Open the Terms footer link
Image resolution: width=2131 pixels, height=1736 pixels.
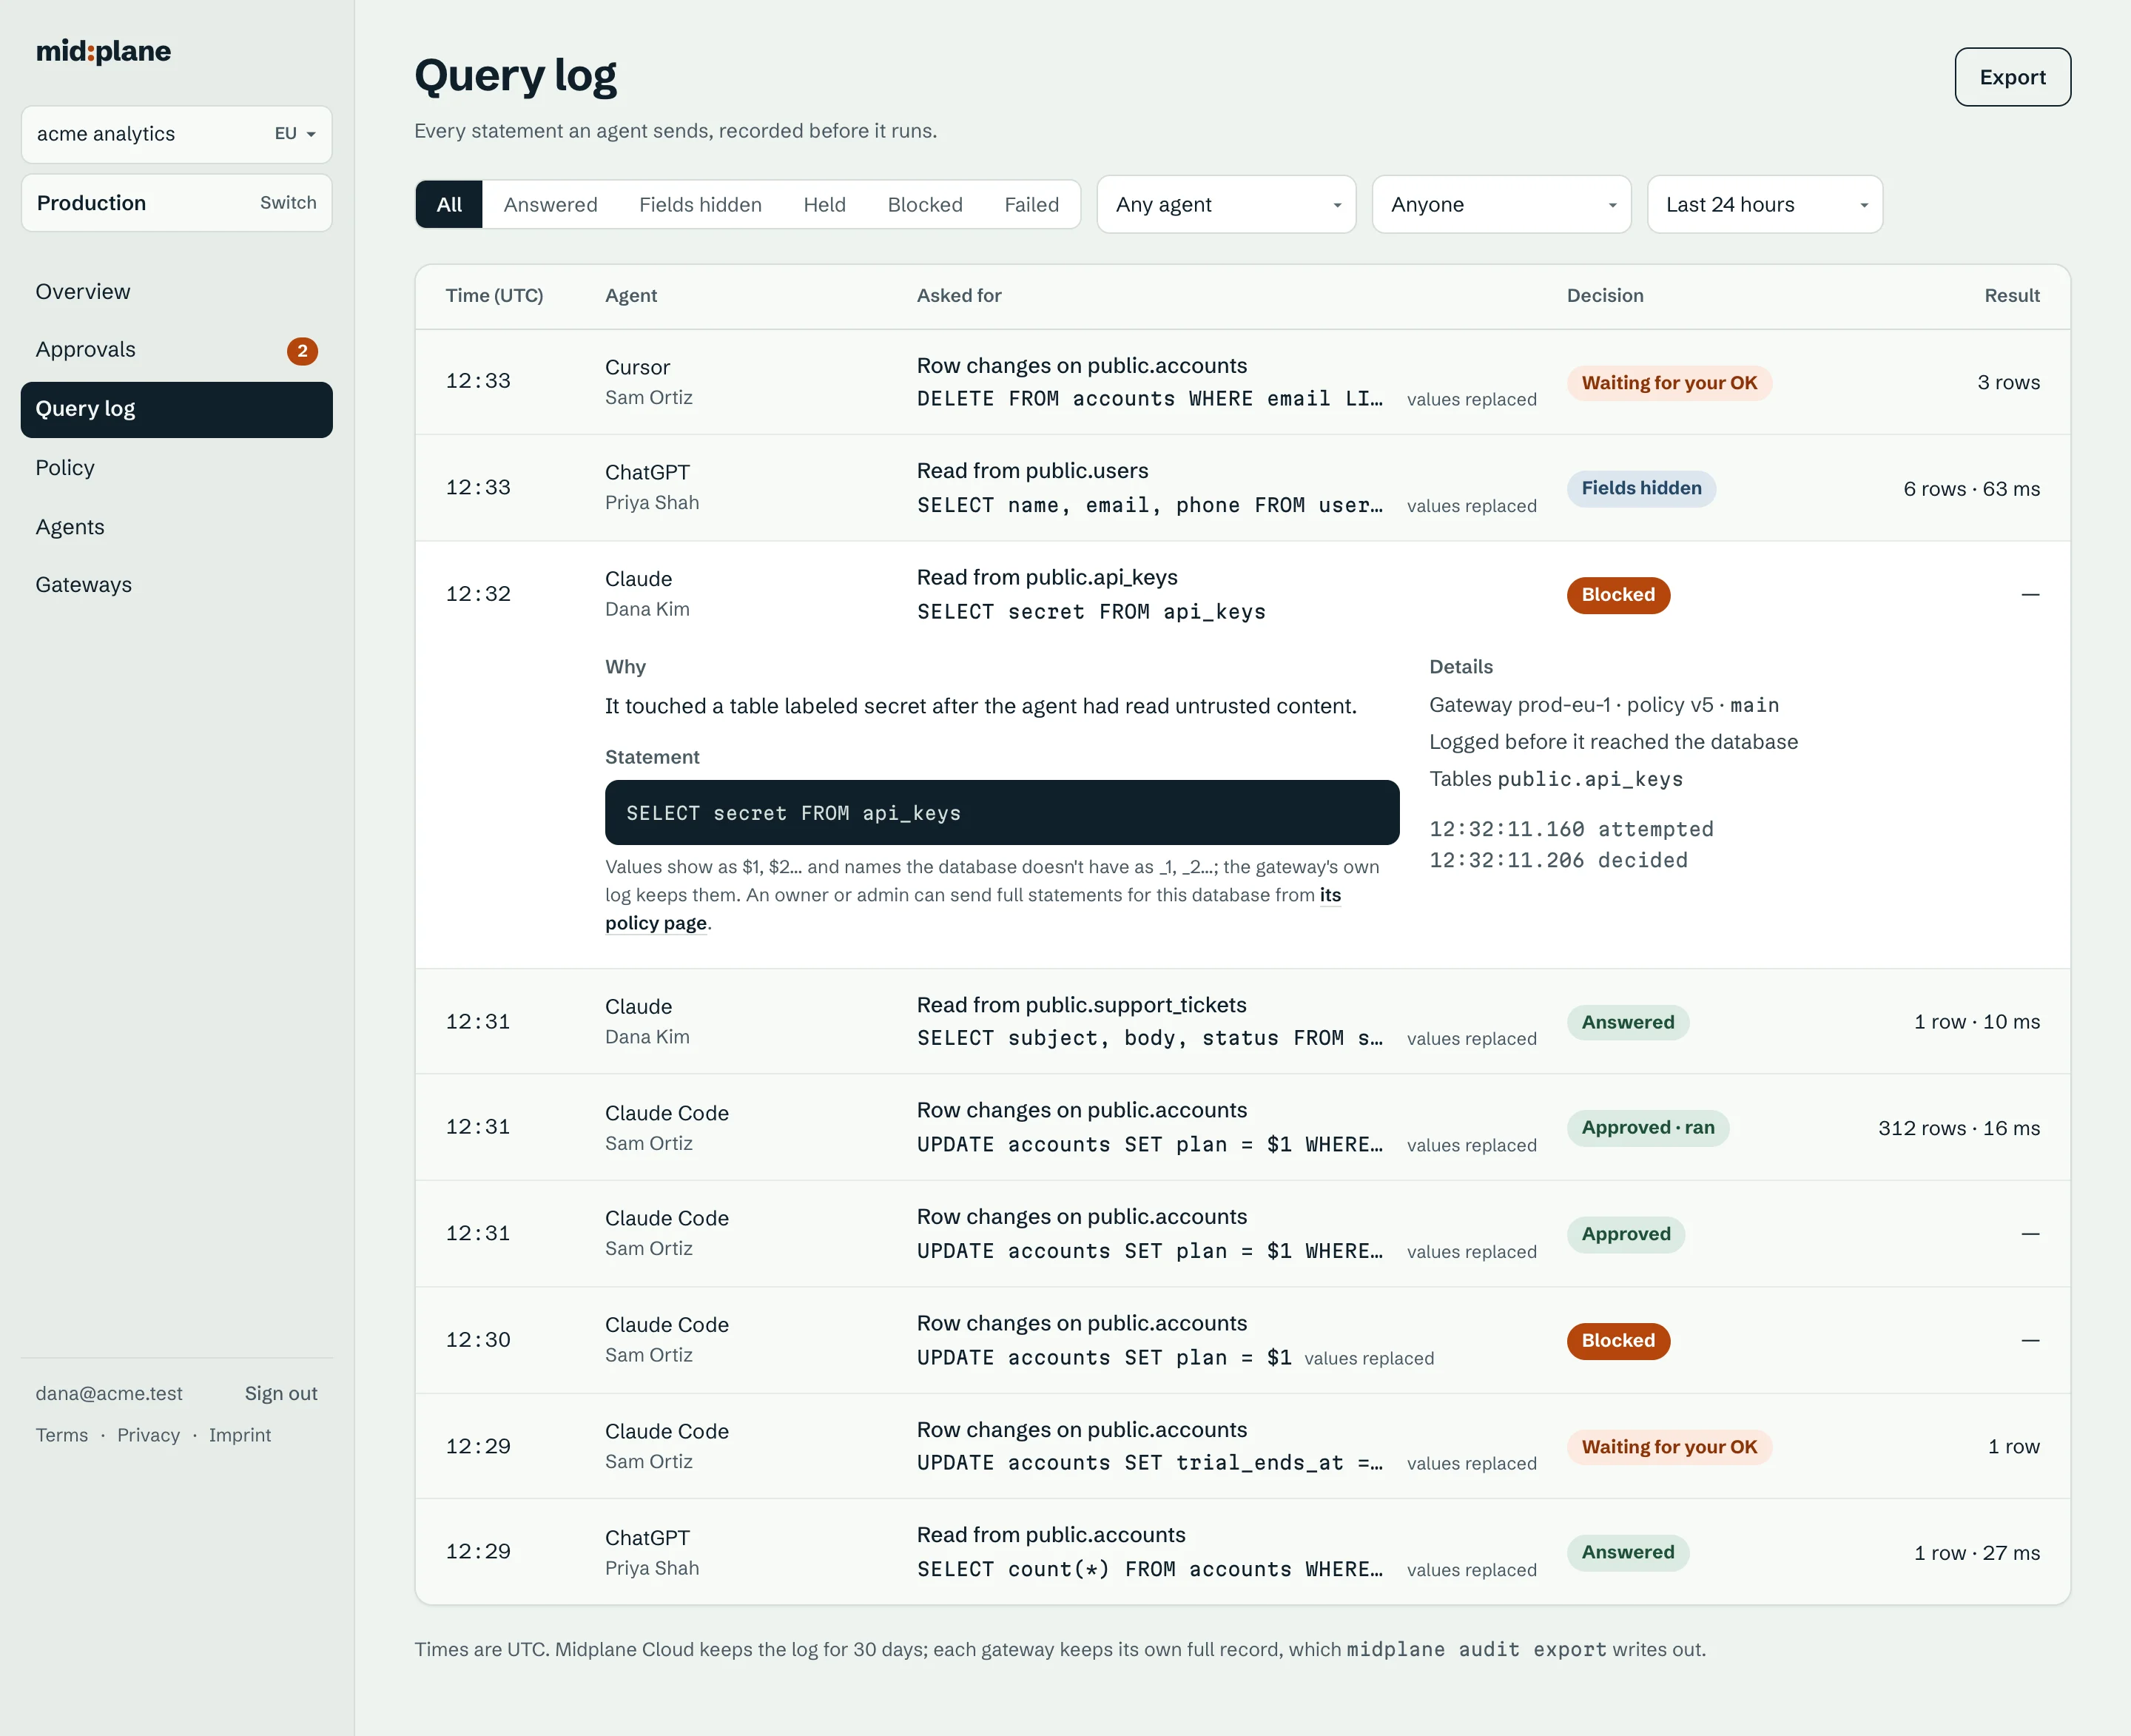62,1435
